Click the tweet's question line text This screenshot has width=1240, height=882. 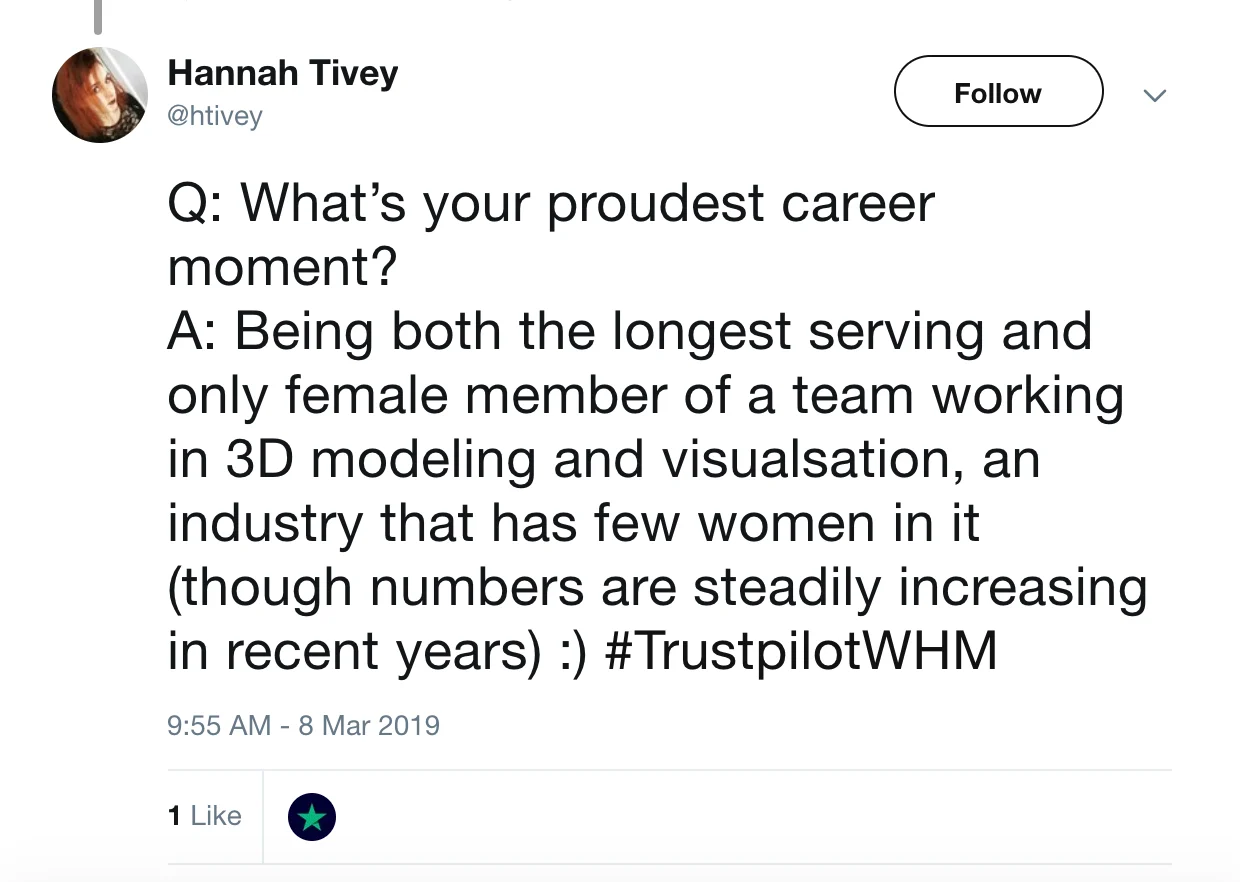550,203
